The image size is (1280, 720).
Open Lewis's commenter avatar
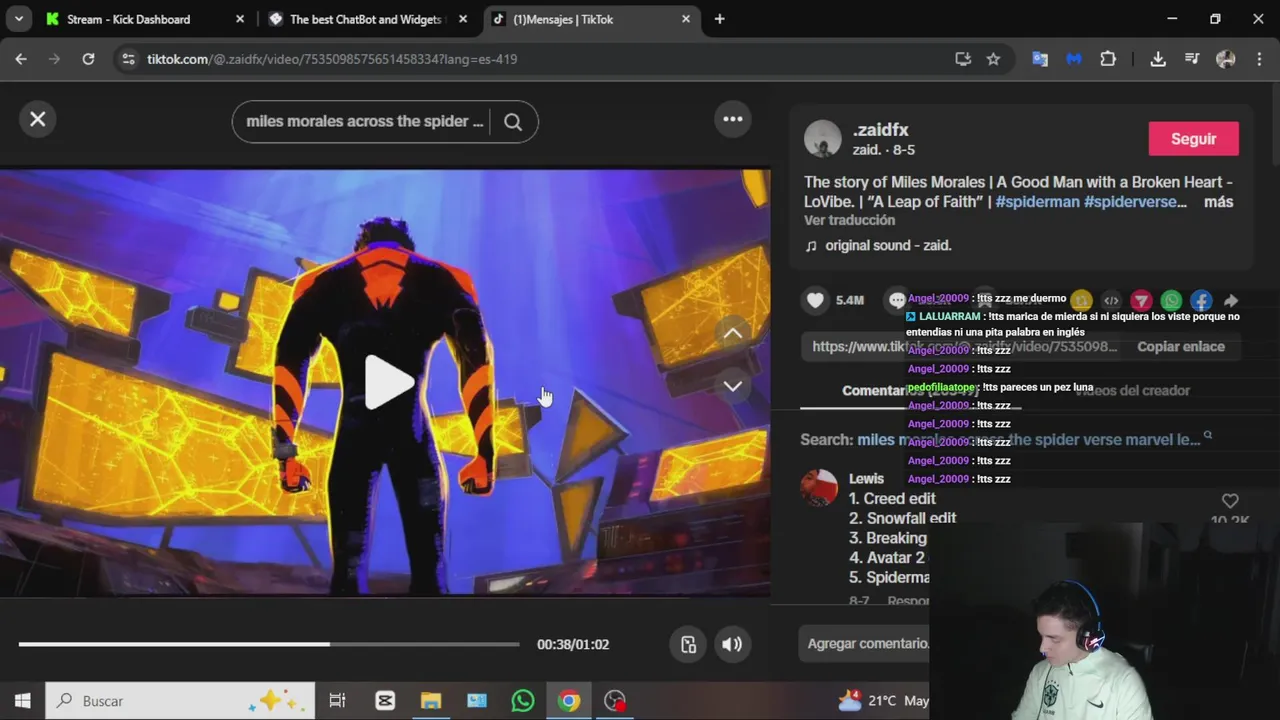pos(819,488)
